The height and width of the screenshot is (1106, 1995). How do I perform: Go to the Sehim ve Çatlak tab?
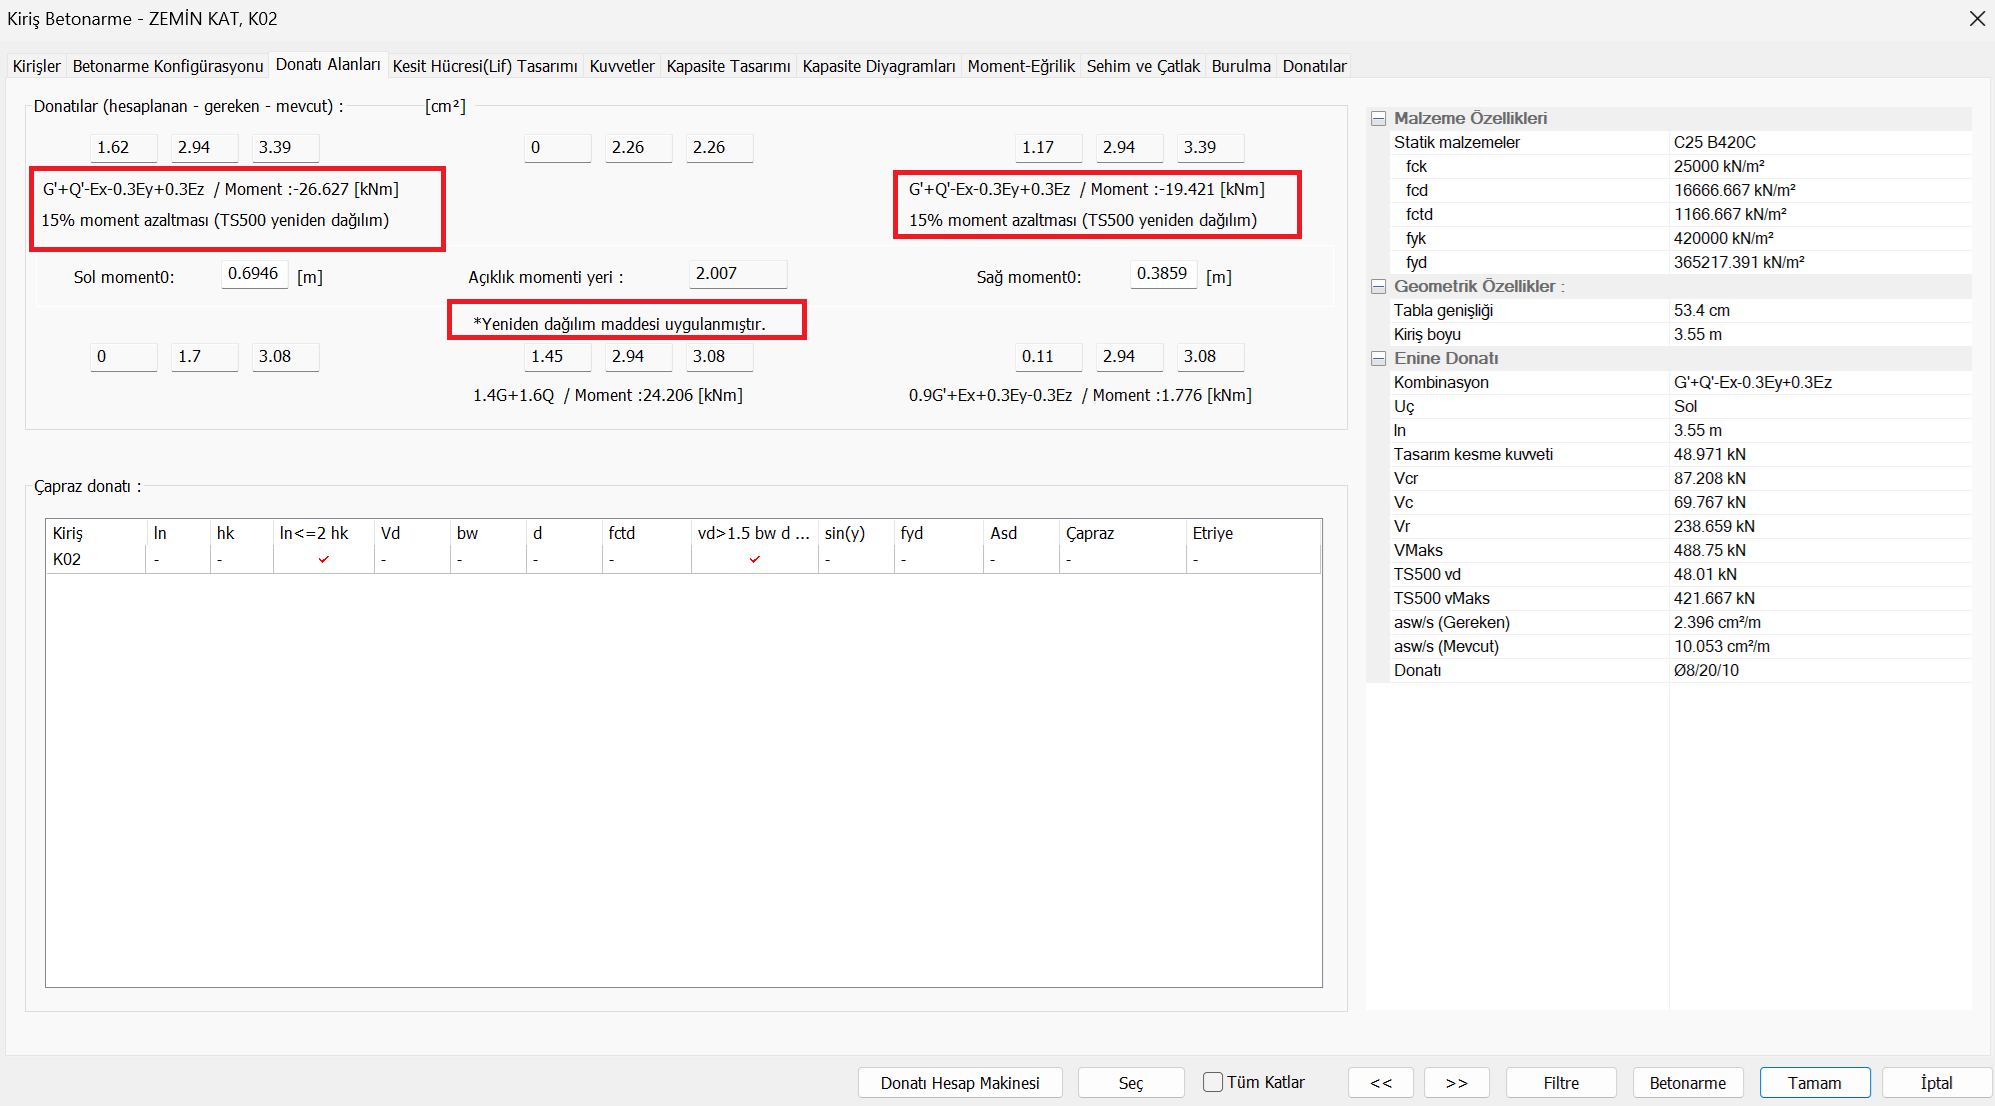coord(1143,66)
